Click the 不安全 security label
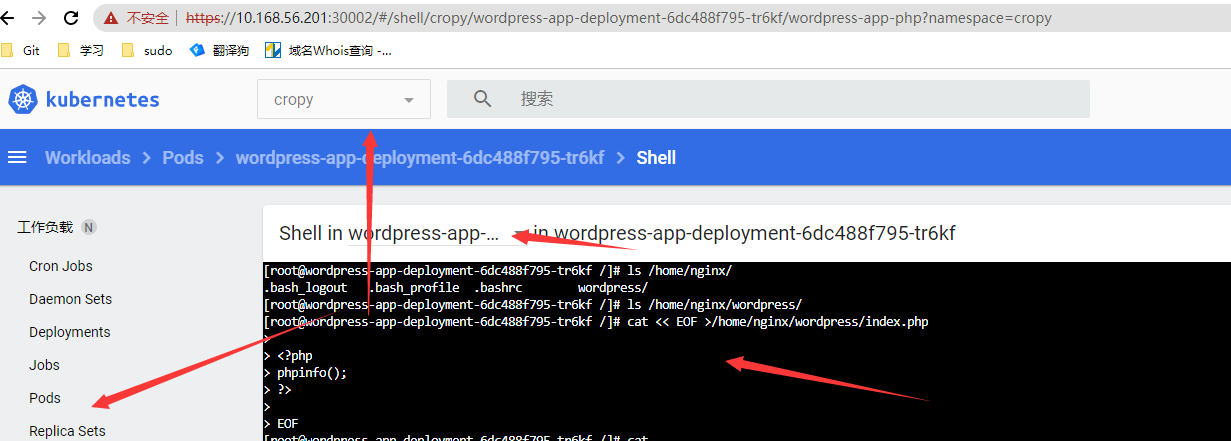Viewport: 1231px width, 441px height. coord(147,18)
